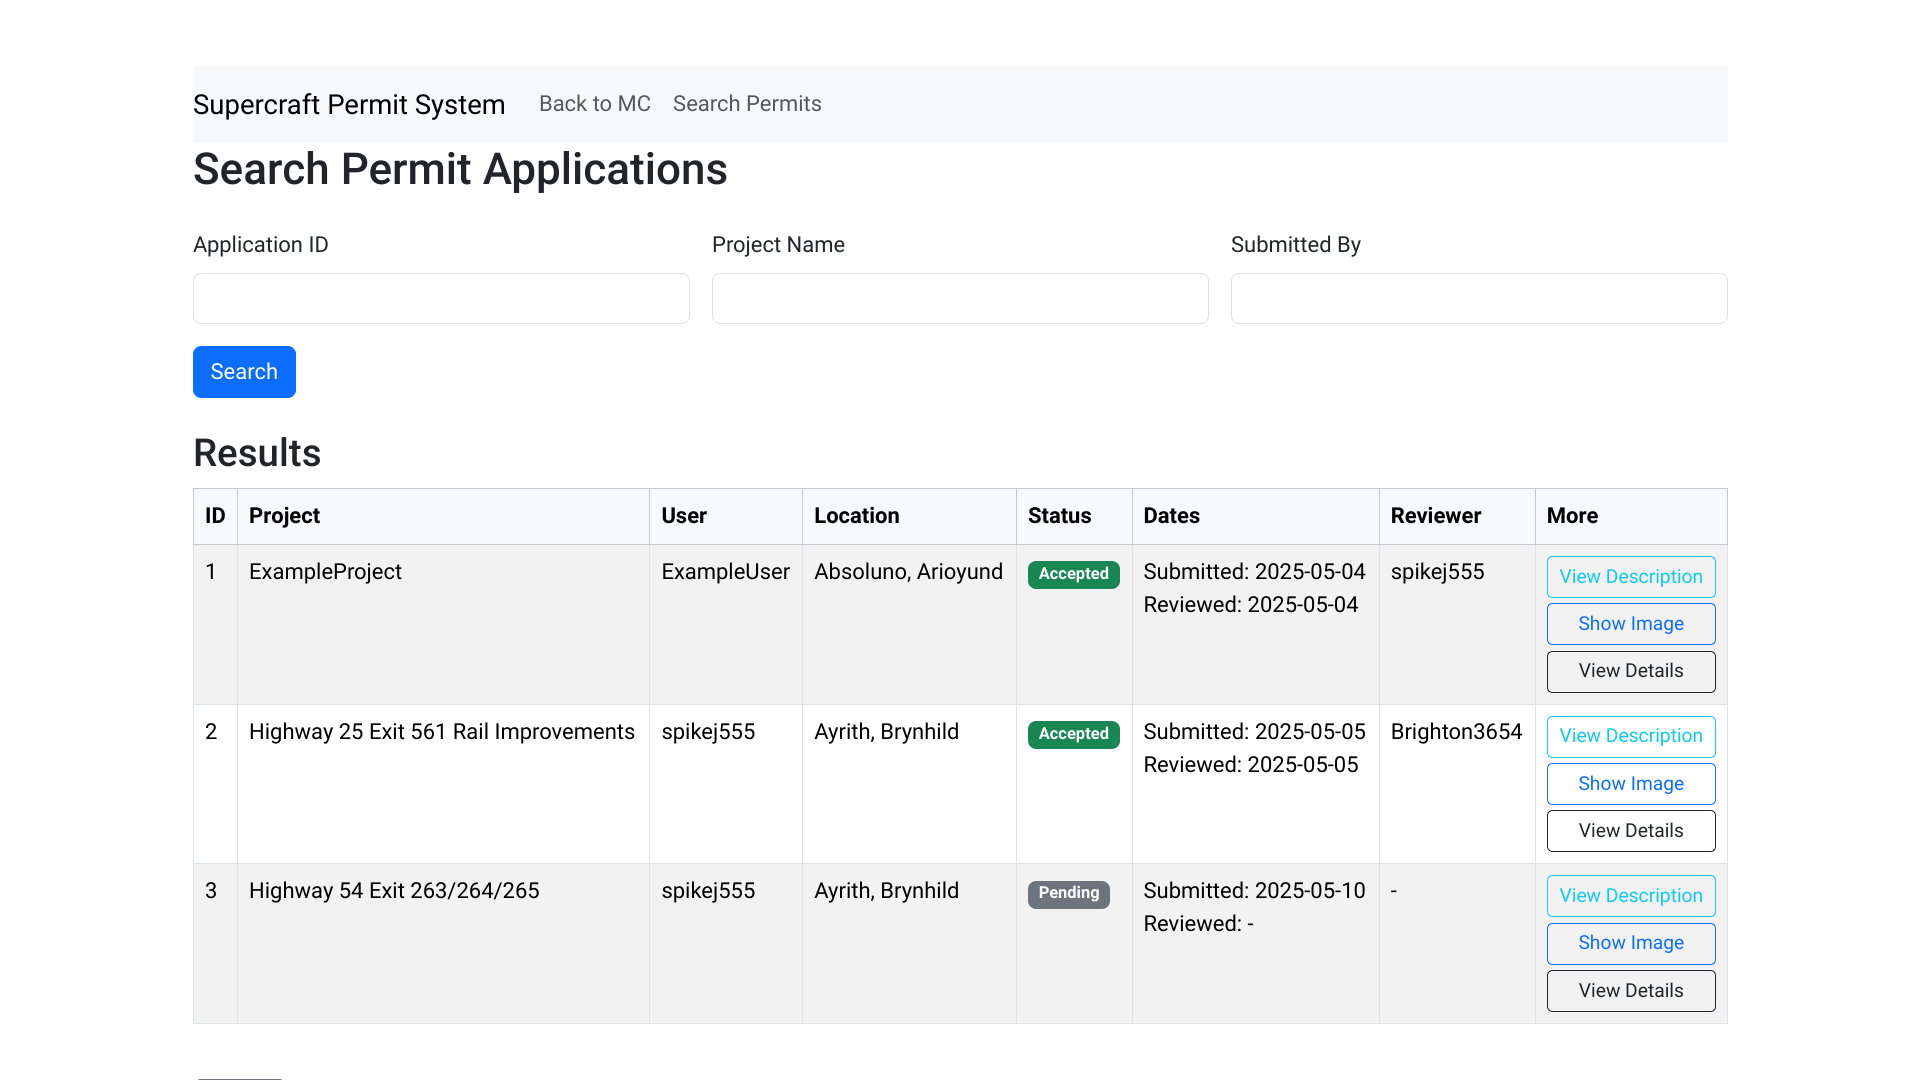The image size is (1920, 1080).
Task: Click into the Project Name field
Action: [959, 299]
